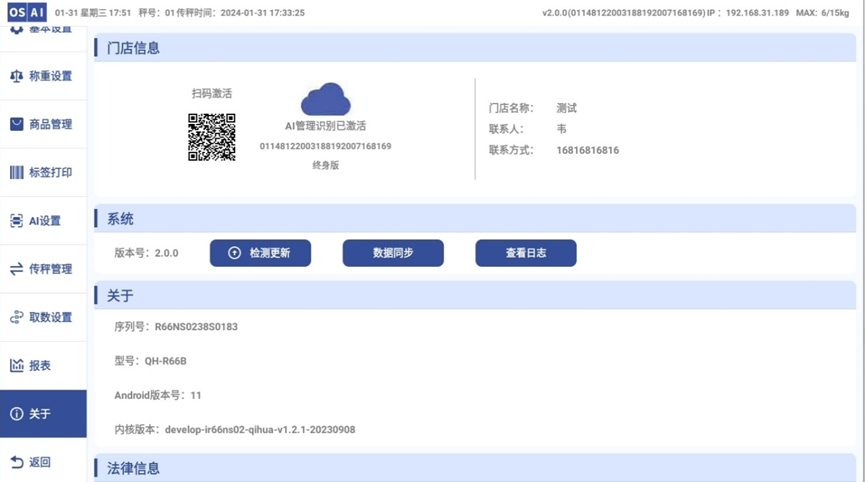
Task: Click the blue cloud activation icon
Action: point(326,100)
